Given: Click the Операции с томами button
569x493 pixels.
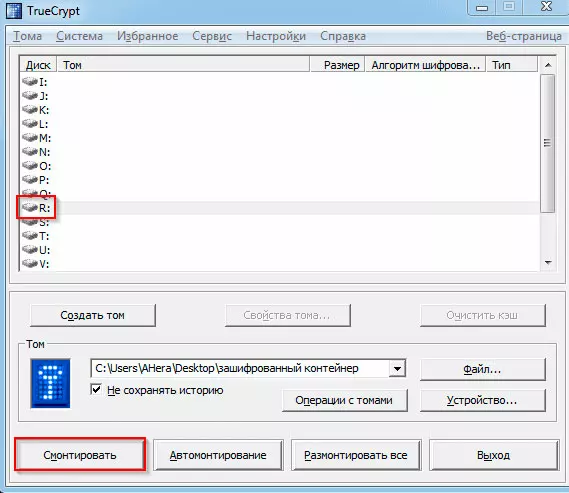Looking at the screenshot, I should click(x=344, y=400).
